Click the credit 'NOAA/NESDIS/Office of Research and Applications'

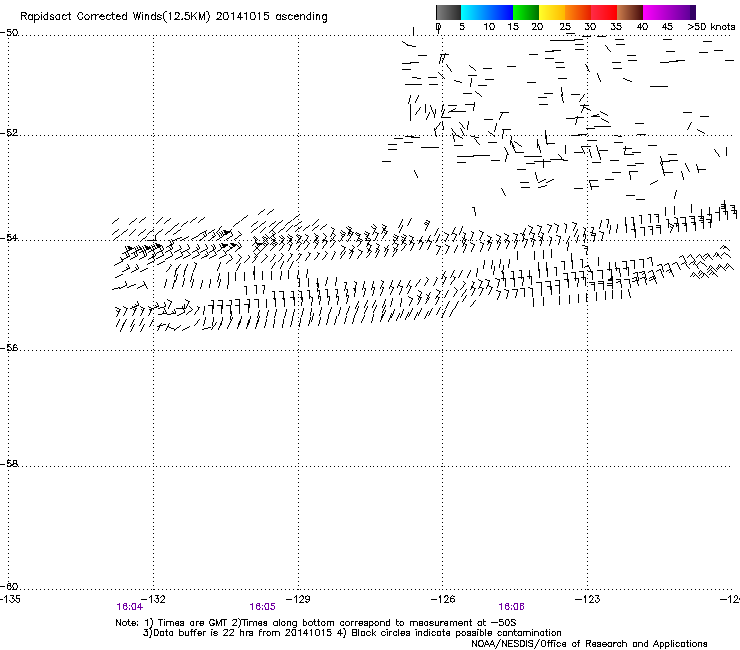coord(589,644)
